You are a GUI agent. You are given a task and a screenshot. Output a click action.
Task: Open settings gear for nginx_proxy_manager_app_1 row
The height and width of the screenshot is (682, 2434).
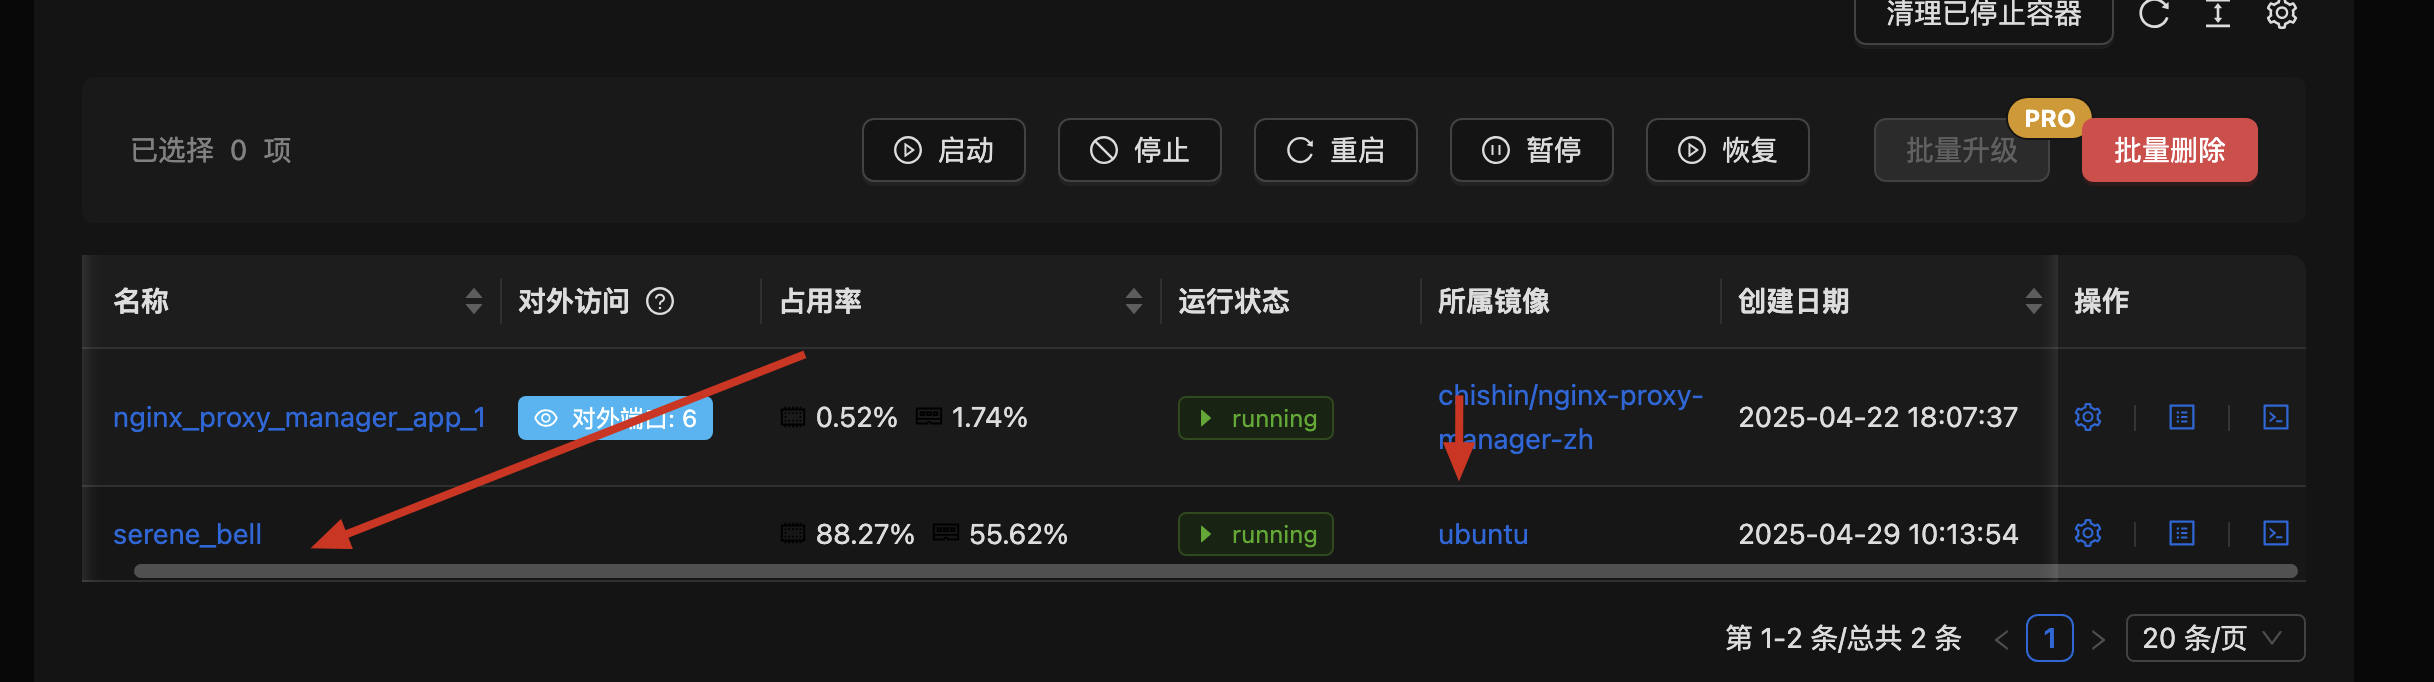pos(2087,417)
